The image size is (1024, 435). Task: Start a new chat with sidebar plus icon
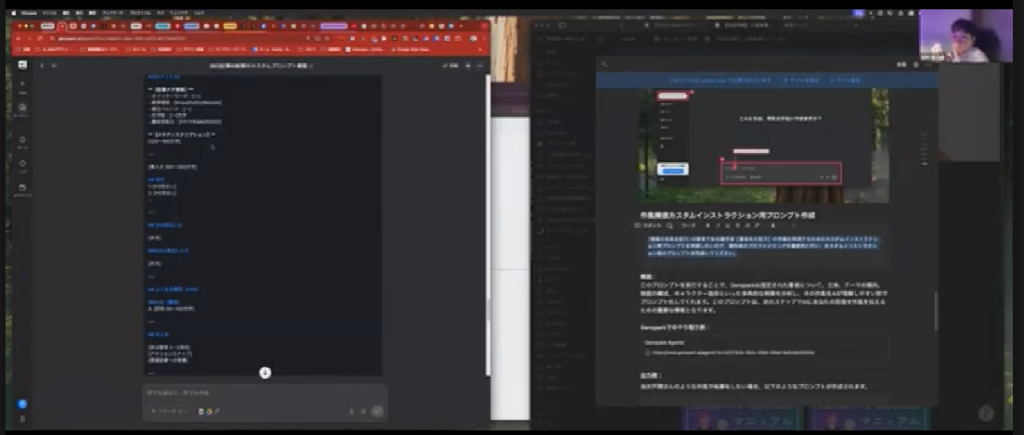click(x=22, y=86)
